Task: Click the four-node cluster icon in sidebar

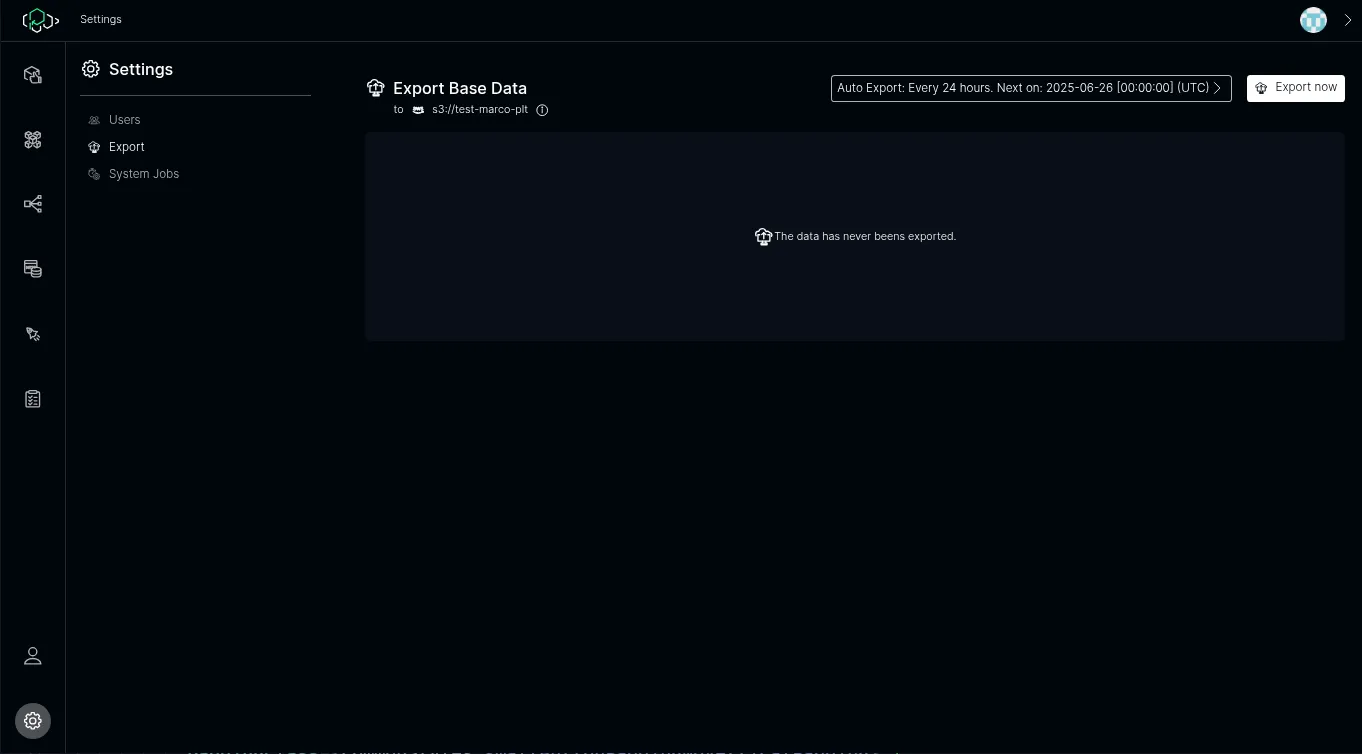Action: tap(33, 140)
